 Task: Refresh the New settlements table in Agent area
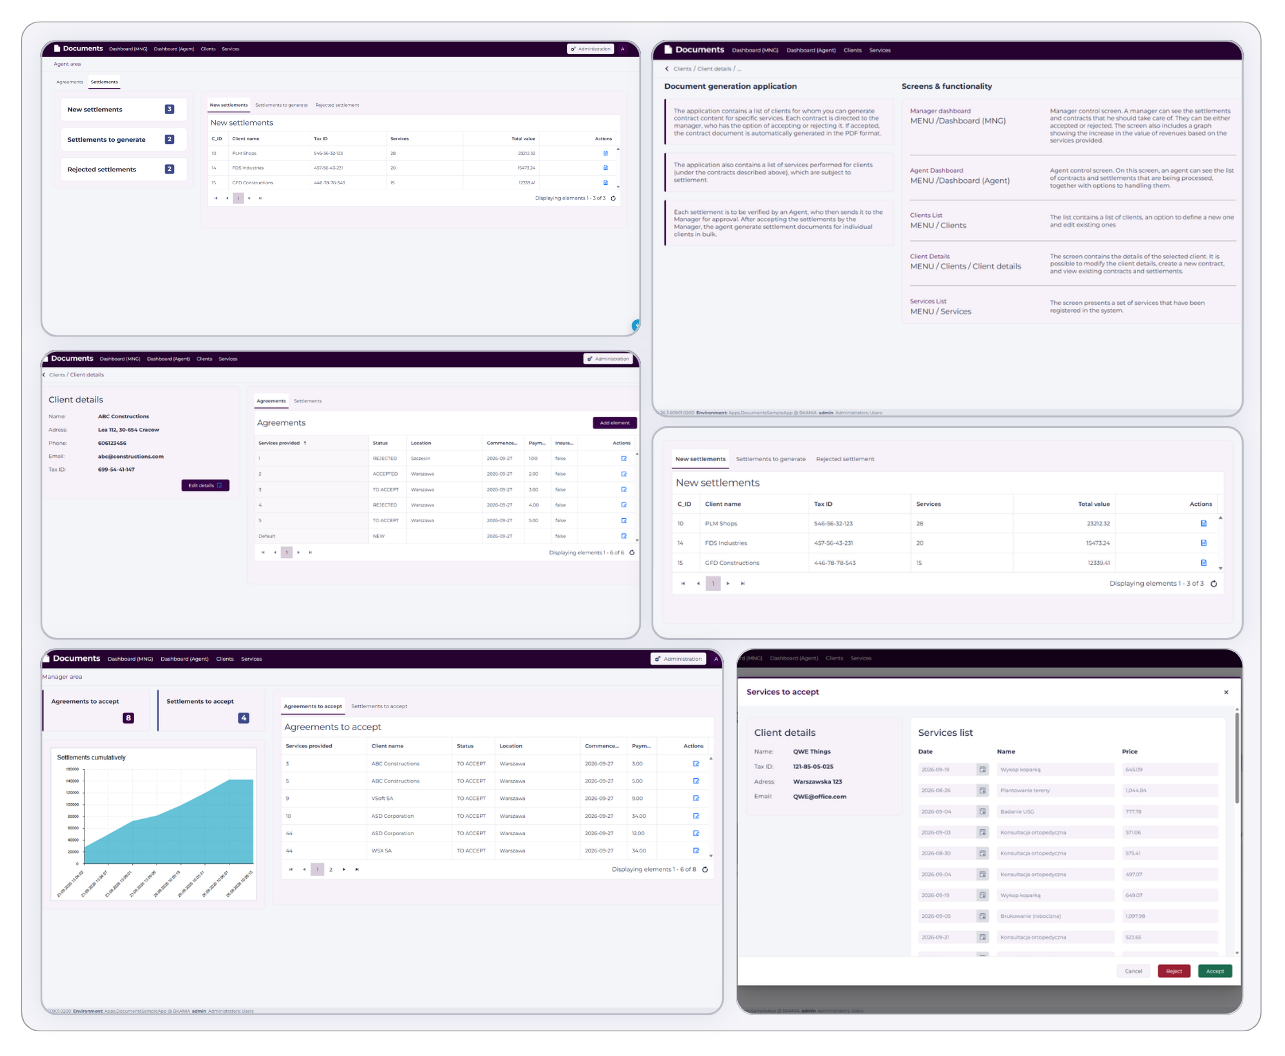[x=613, y=198]
